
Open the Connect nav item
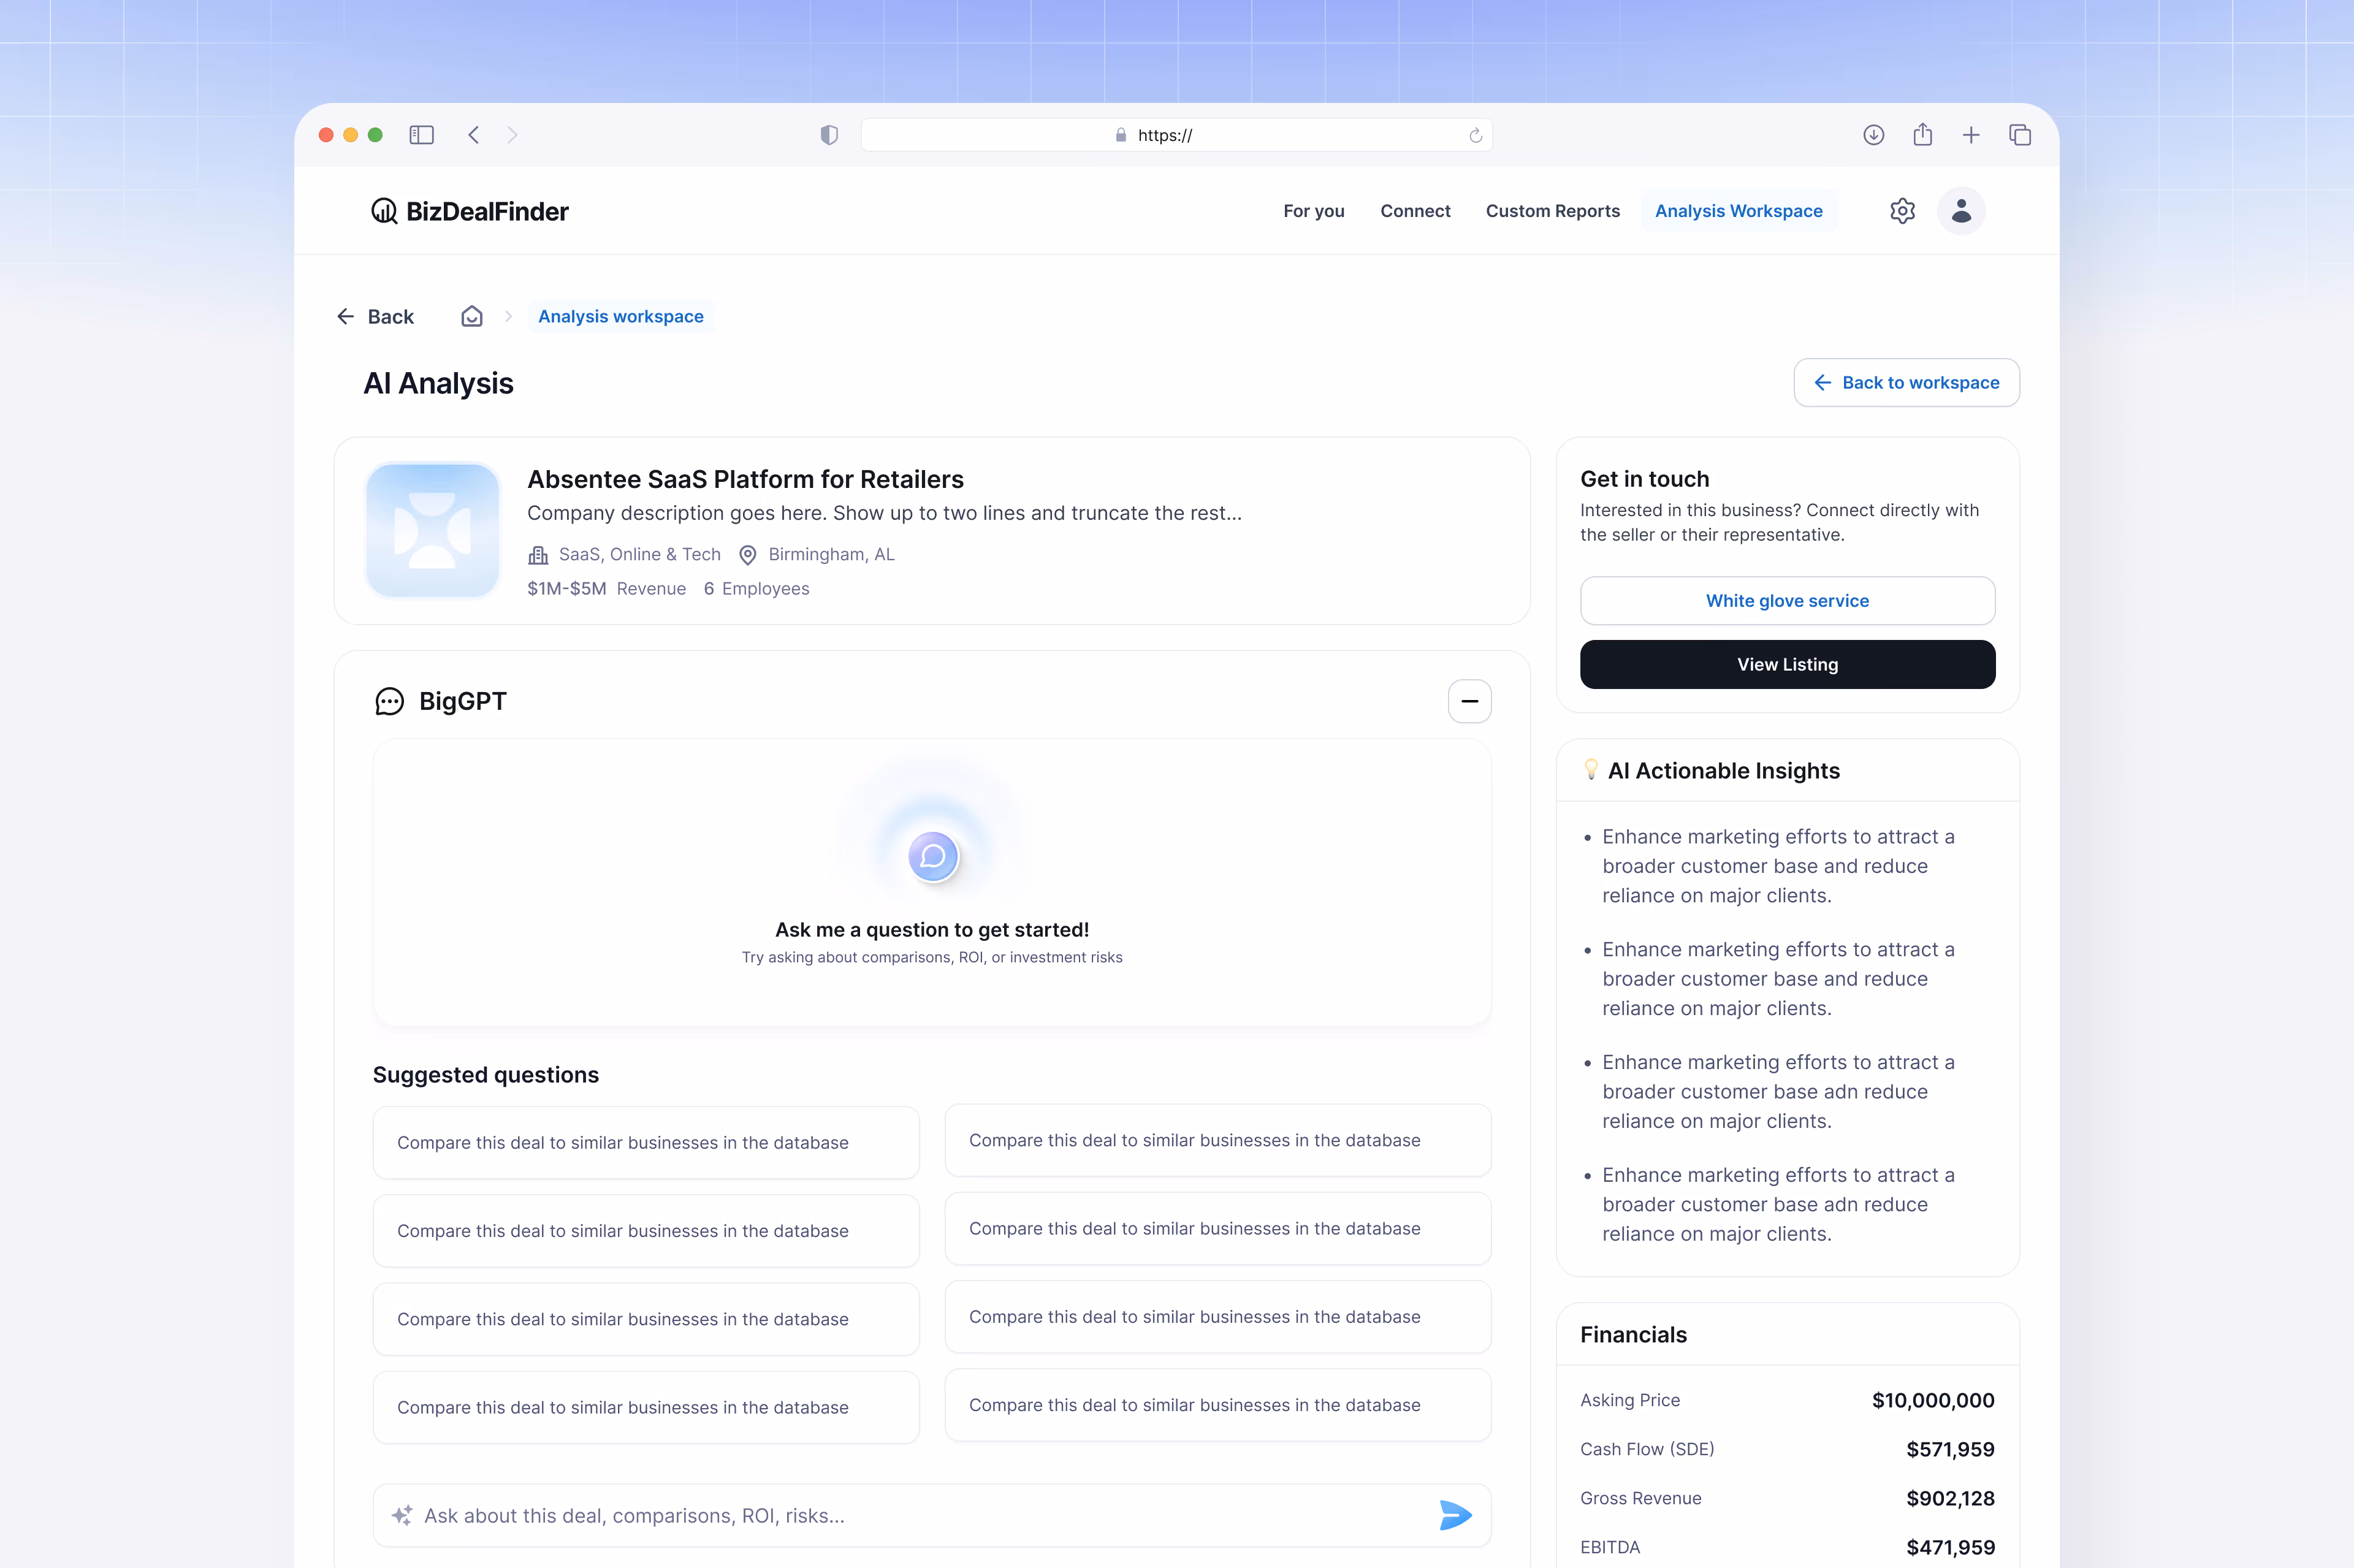click(1415, 211)
